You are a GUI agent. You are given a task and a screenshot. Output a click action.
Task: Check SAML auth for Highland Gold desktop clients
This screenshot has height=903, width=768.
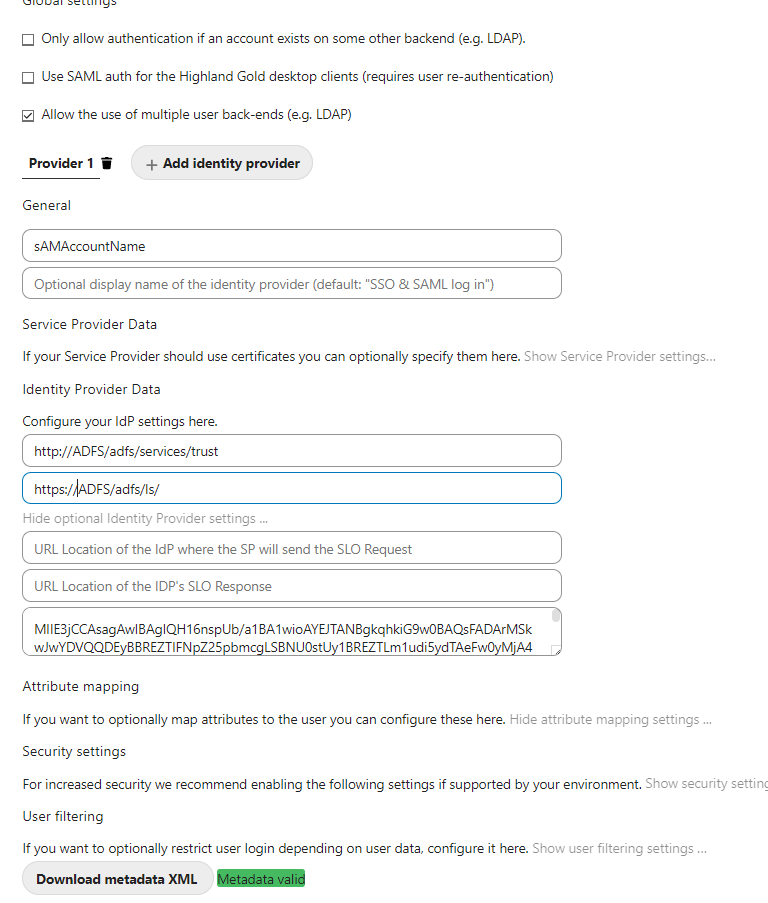point(28,76)
